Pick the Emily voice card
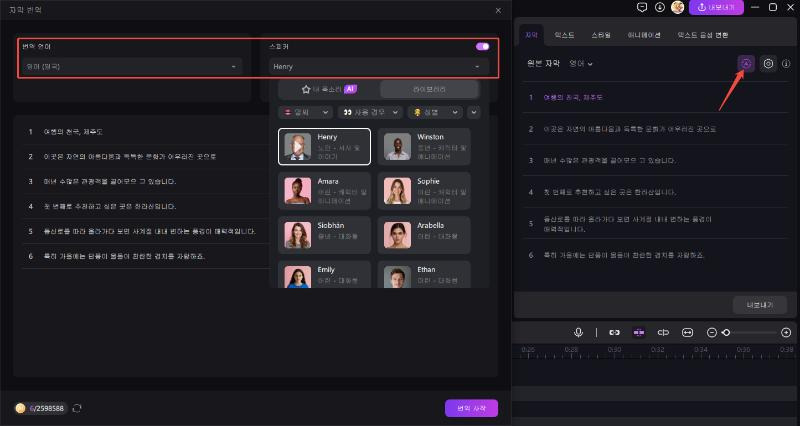This screenshot has height=426, width=800. point(324,274)
